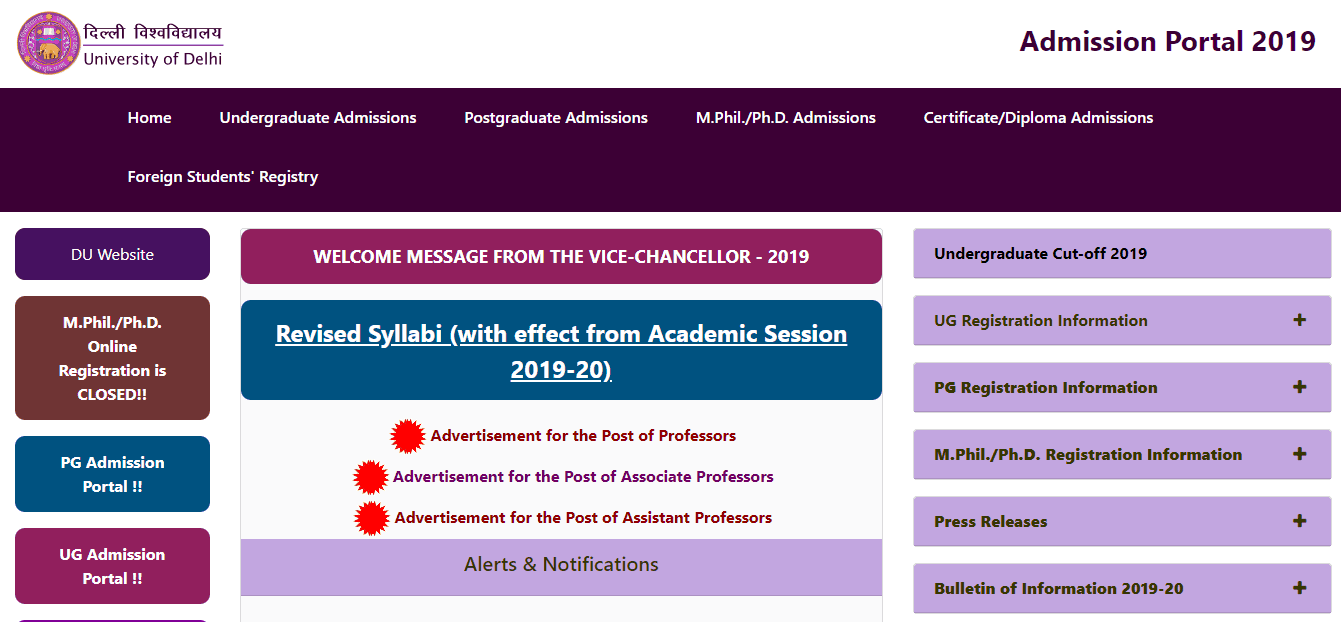Screen dimensions: 1341x622
Task: Open Undergraduate Admissions menu item
Action: tap(318, 118)
